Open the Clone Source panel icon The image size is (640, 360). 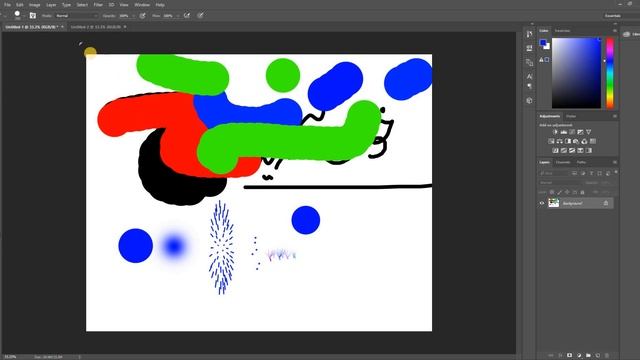(529, 62)
